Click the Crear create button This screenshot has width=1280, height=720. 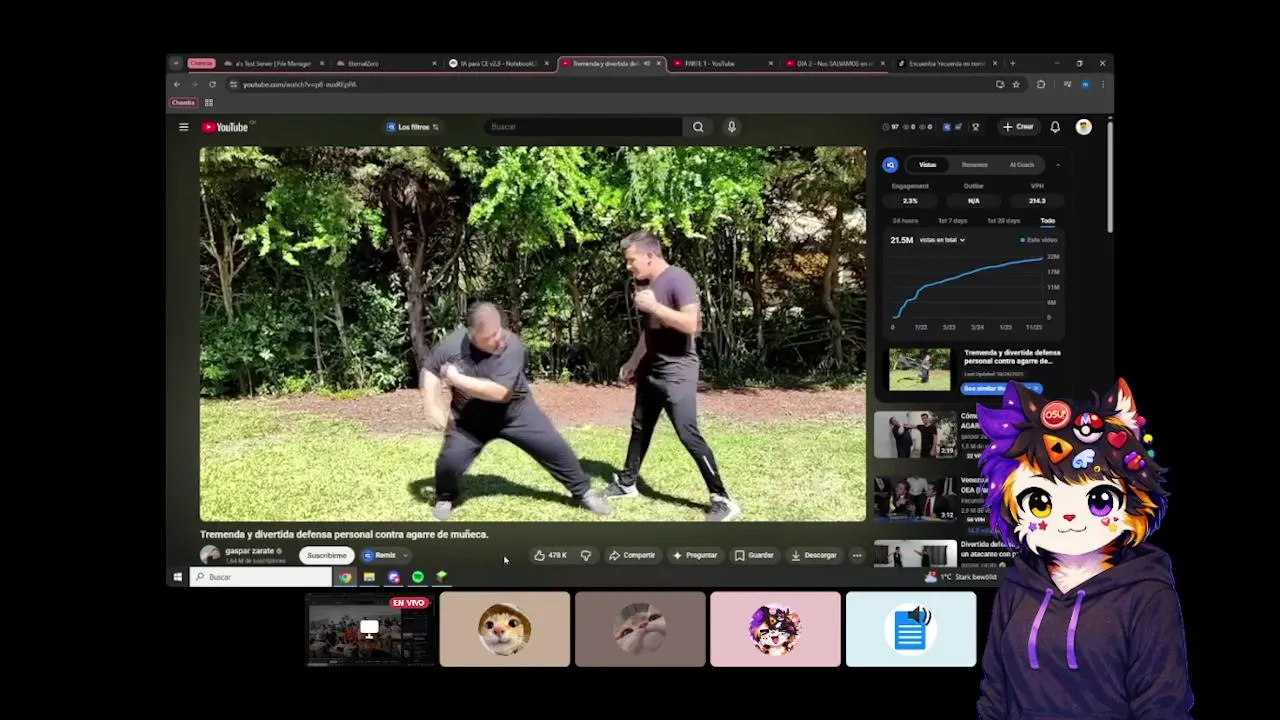(1018, 127)
